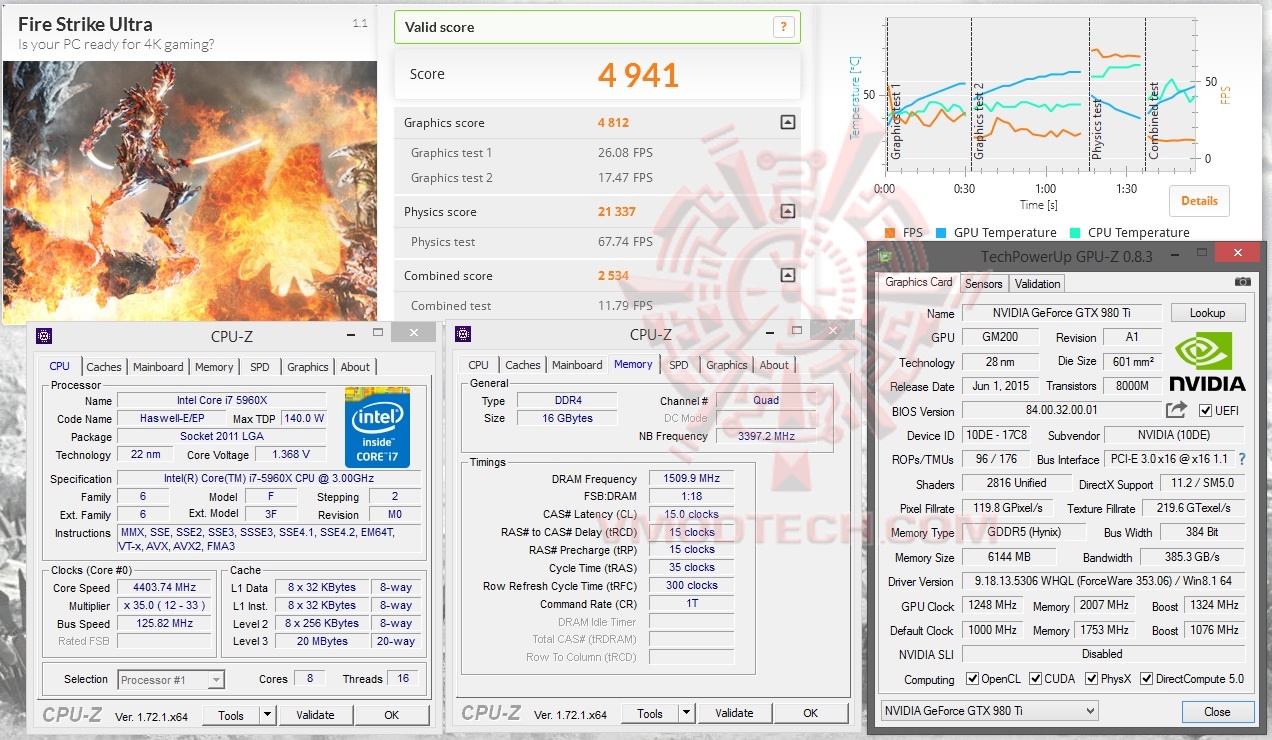Open Tools dropdown arrow in right CPU-Z
The image size is (1272, 740).
tap(686, 713)
